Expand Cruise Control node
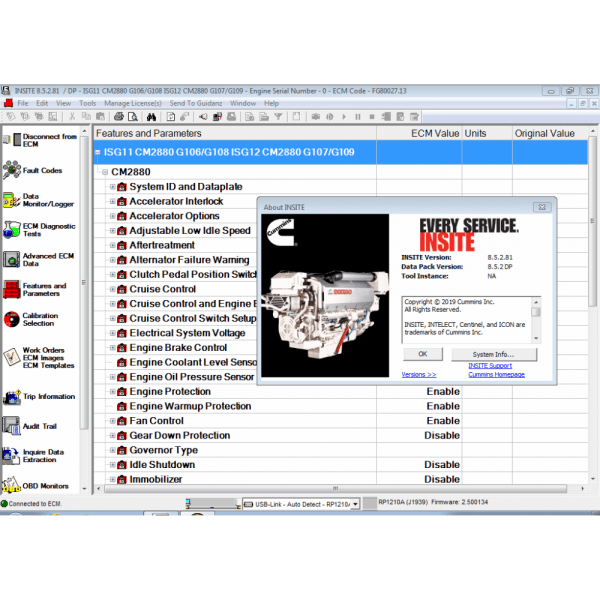The width and height of the screenshot is (600, 600). click(112, 289)
